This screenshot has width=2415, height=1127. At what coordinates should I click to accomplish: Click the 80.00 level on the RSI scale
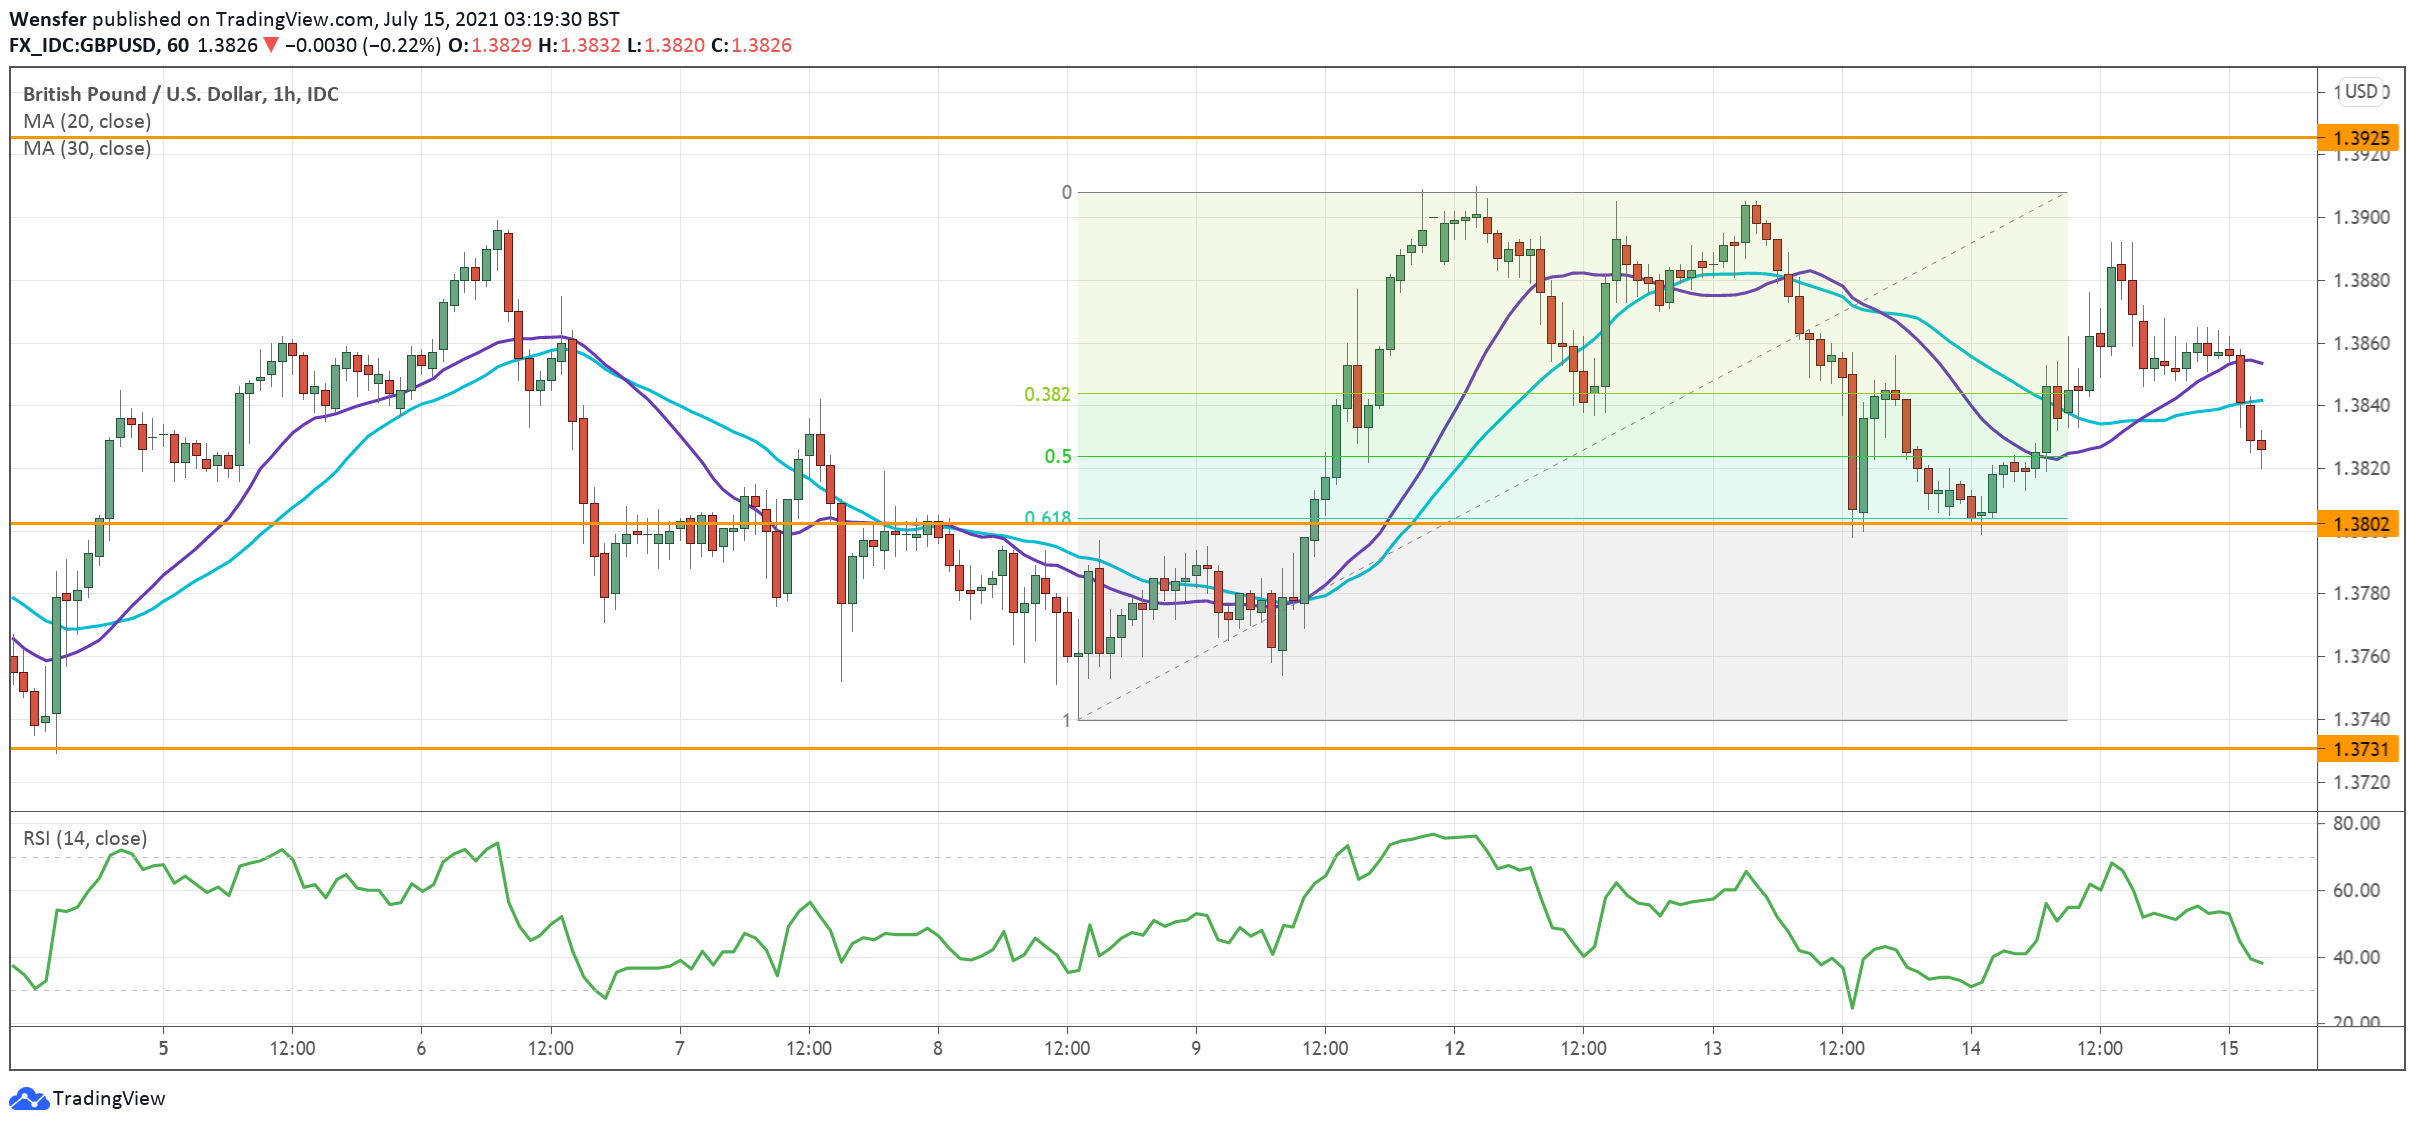pyautogui.click(x=2355, y=823)
